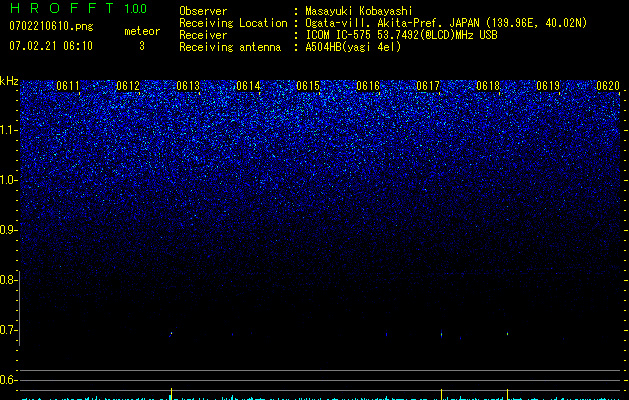Viewport: 629px width, 400px height.
Task: Click the meteor label in the header
Action: coord(142,31)
